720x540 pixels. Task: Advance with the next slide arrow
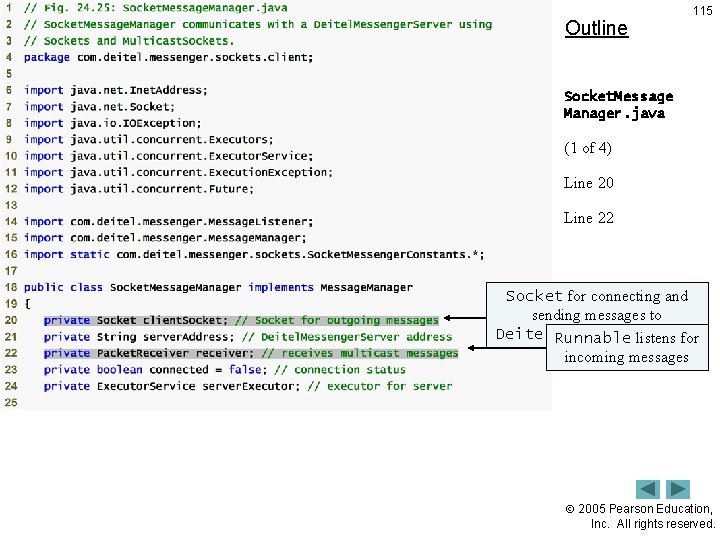pyautogui.click(x=678, y=489)
